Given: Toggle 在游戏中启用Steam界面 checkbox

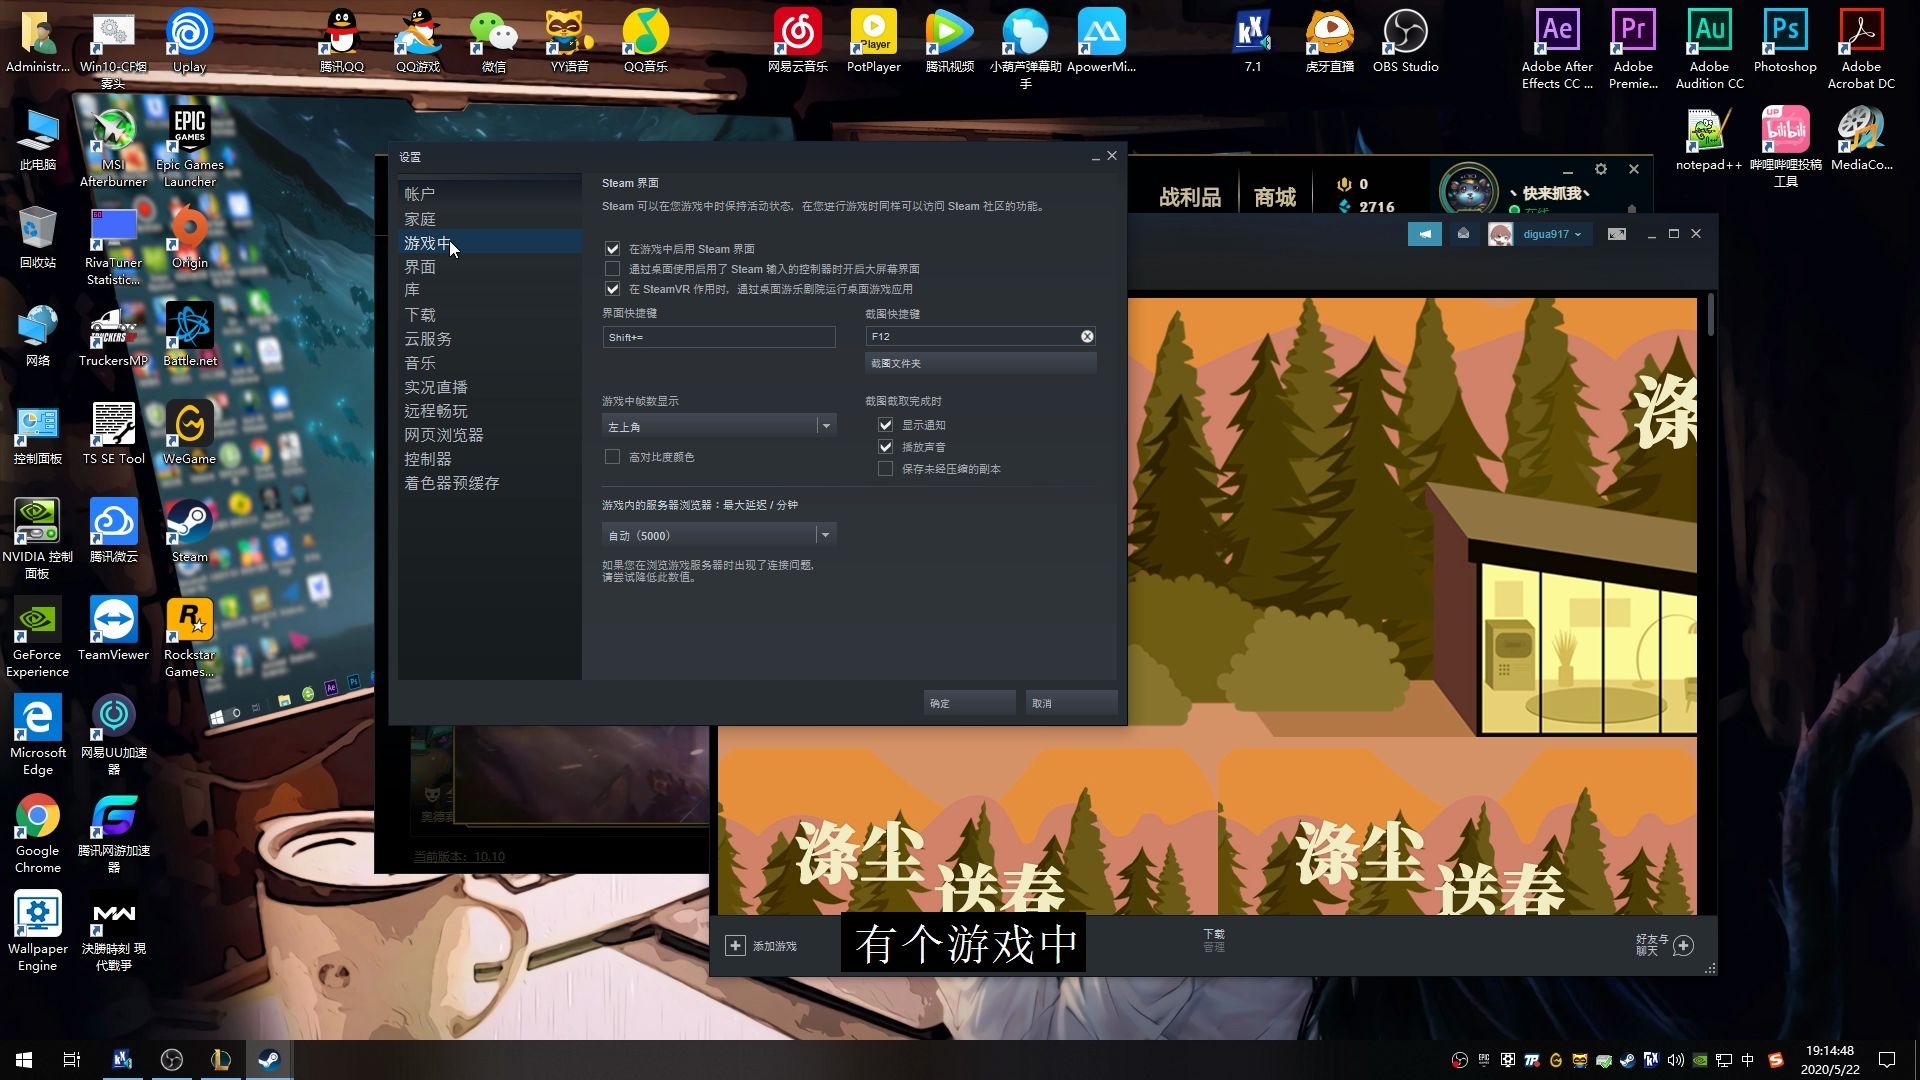Looking at the screenshot, I should [x=611, y=248].
